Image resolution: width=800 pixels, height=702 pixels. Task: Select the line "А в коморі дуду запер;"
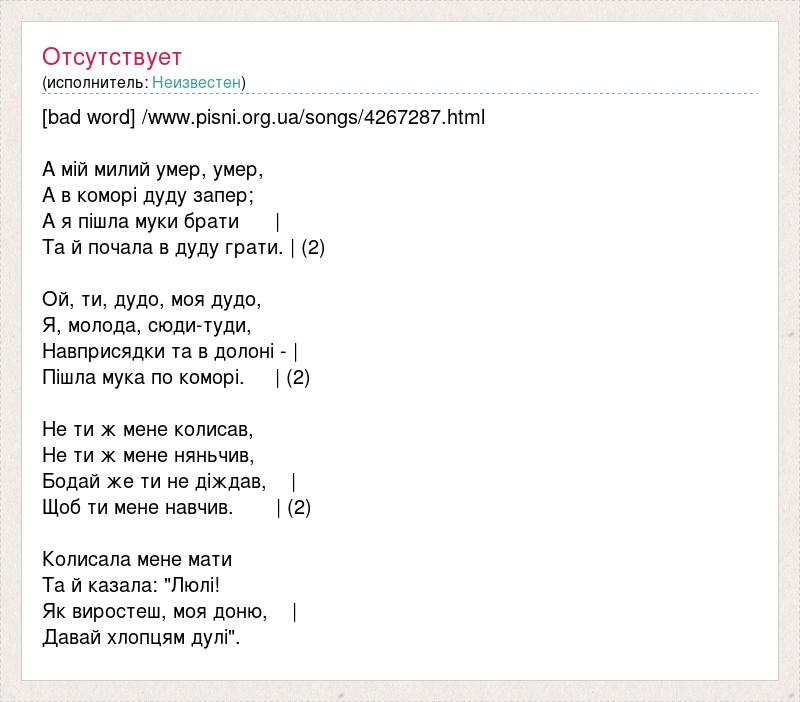[x=149, y=195]
